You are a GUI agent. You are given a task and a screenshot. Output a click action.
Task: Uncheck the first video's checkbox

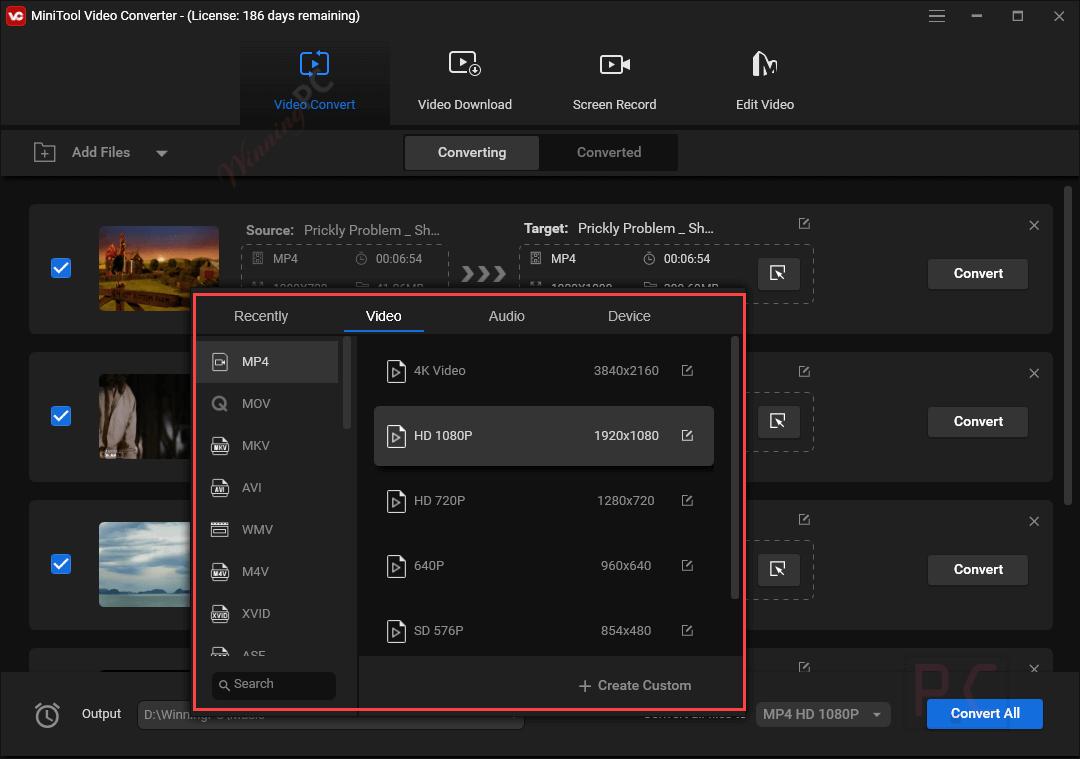61,267
